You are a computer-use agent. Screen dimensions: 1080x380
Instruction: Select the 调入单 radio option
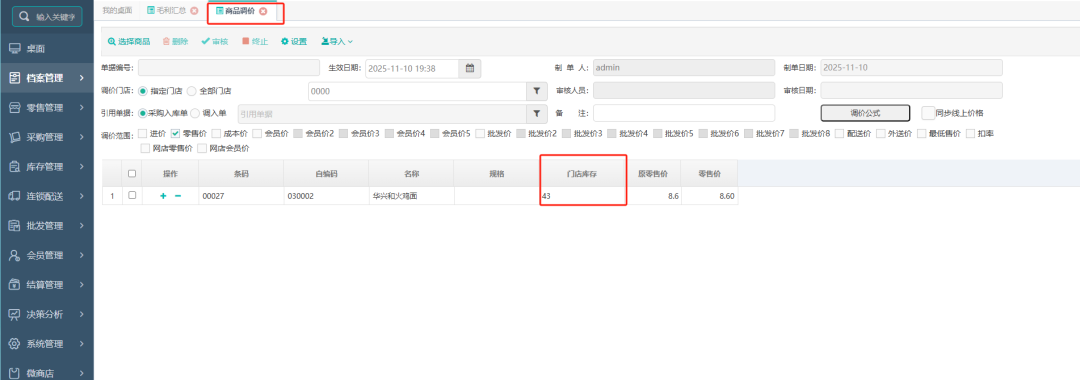[195, 113]
